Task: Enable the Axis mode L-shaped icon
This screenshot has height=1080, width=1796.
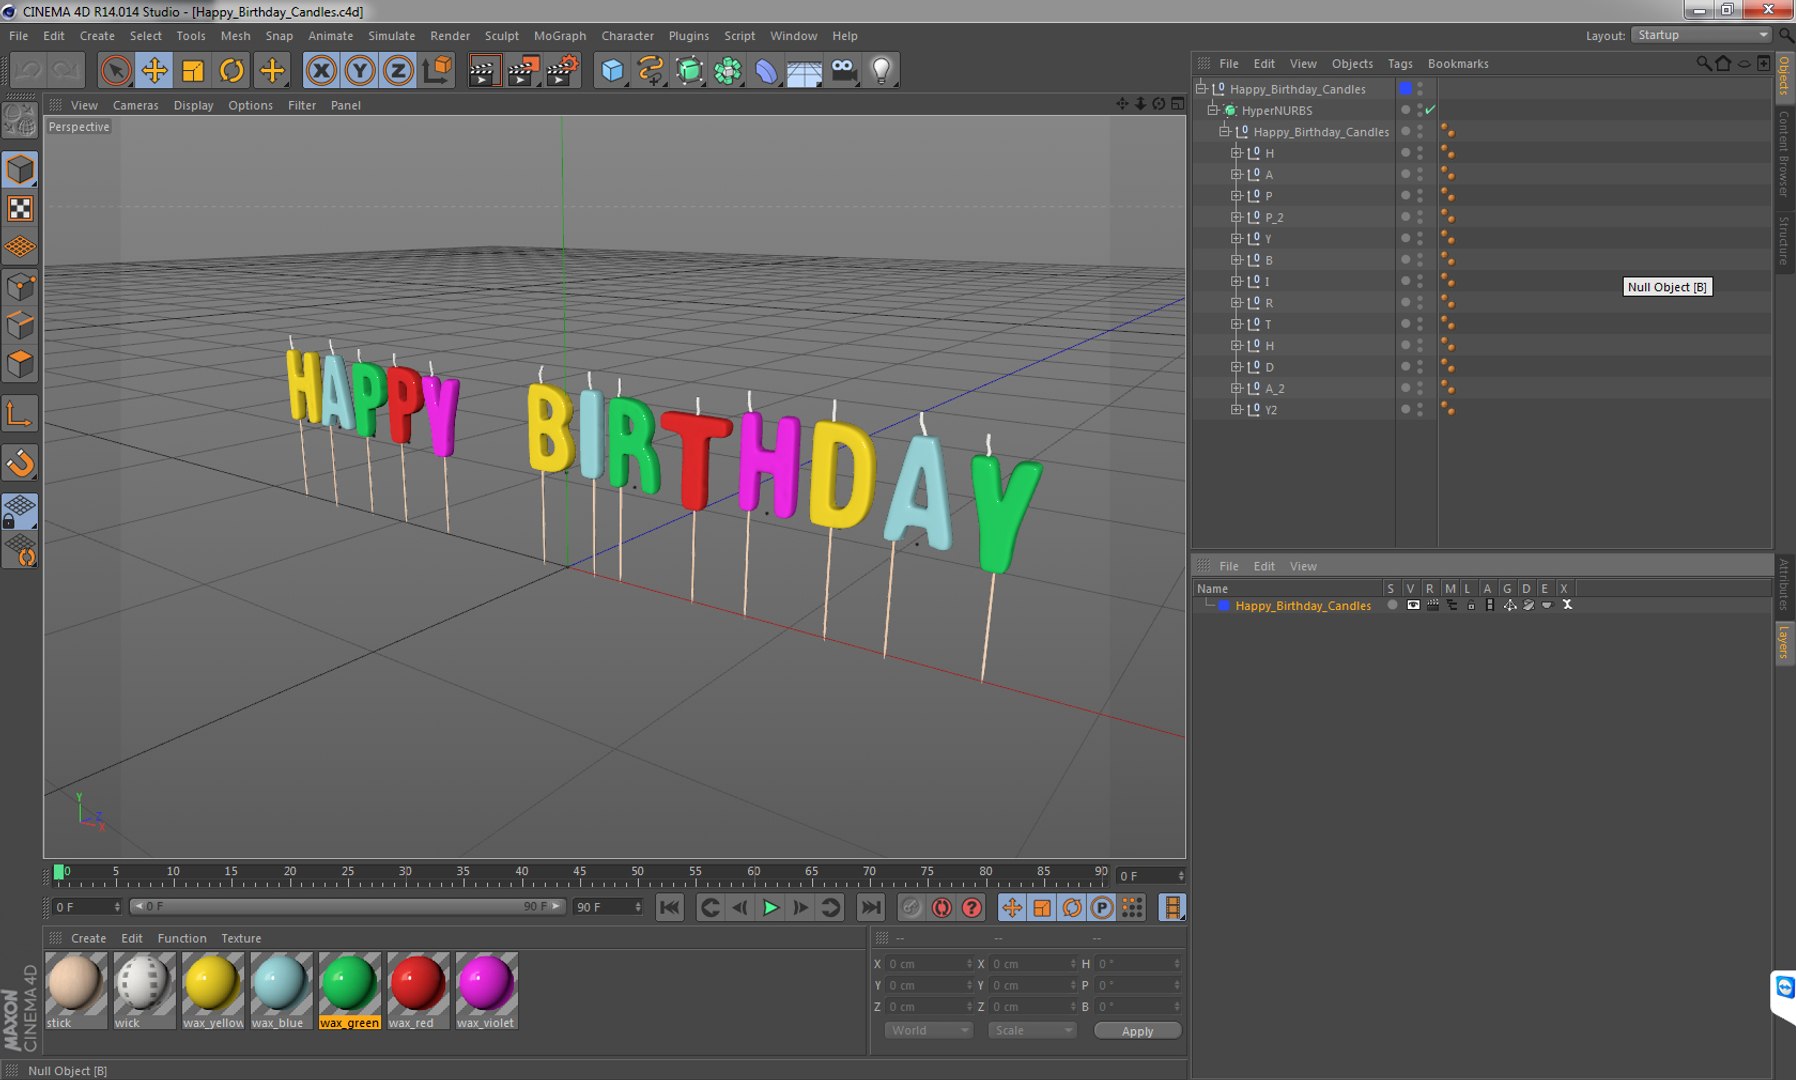Action: pos(20,414)
